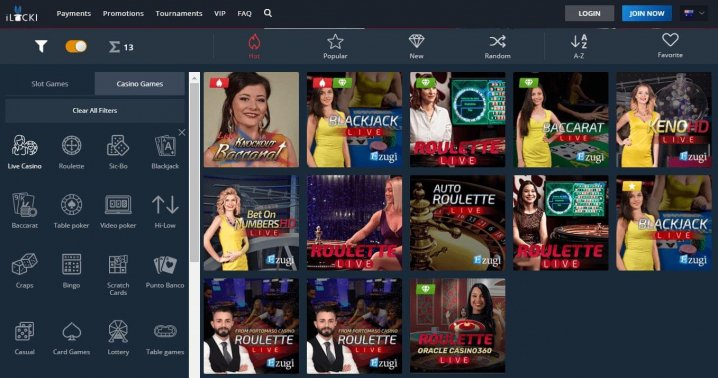Open Payments menu
Image resolution: width=718 pixels, height=378 pixels.
point(74,13)
